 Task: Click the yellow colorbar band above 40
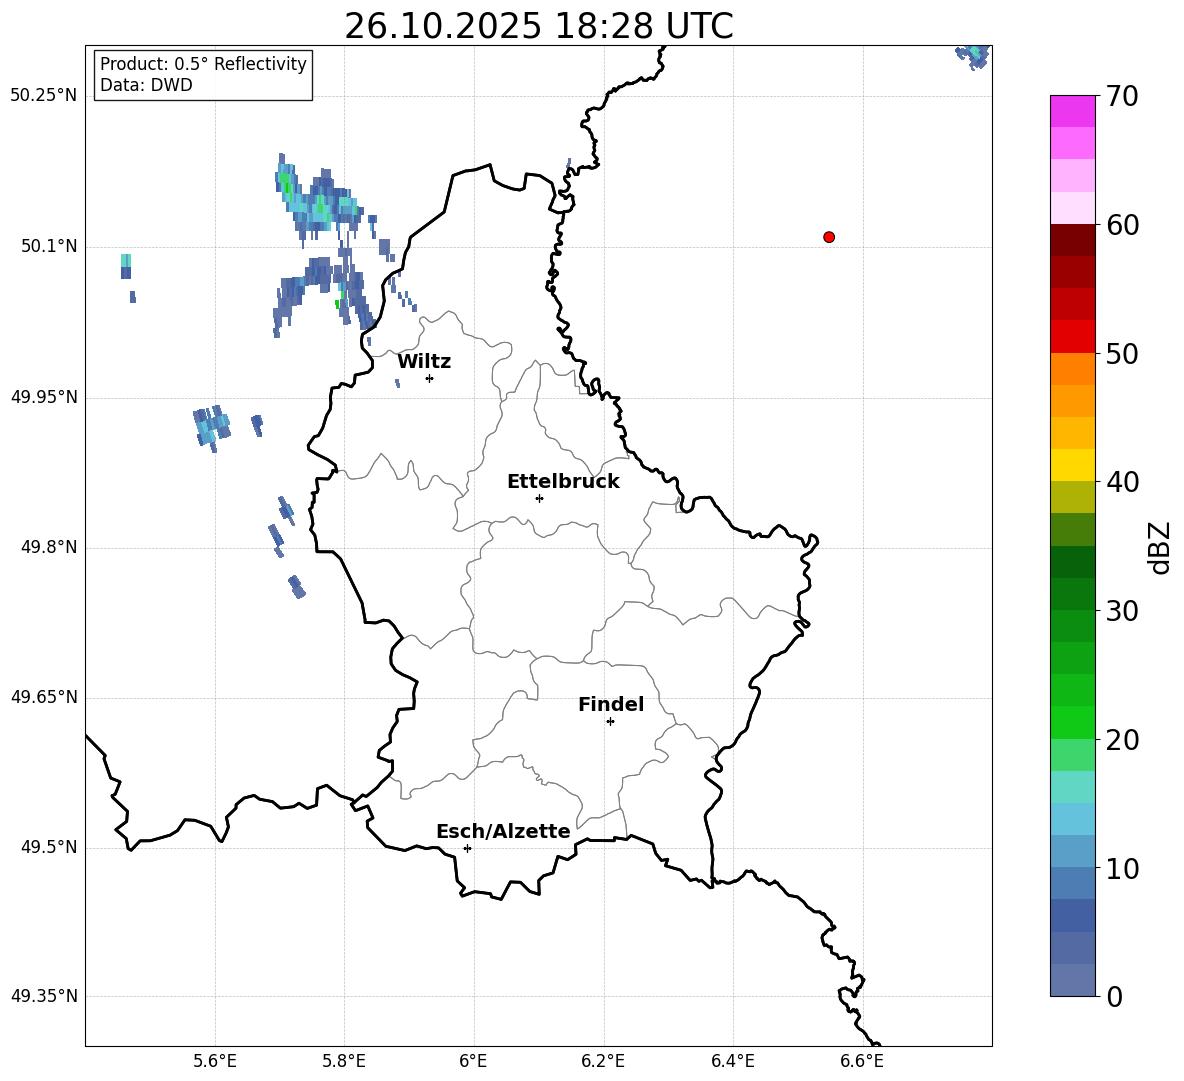[x=1072, y=464]
